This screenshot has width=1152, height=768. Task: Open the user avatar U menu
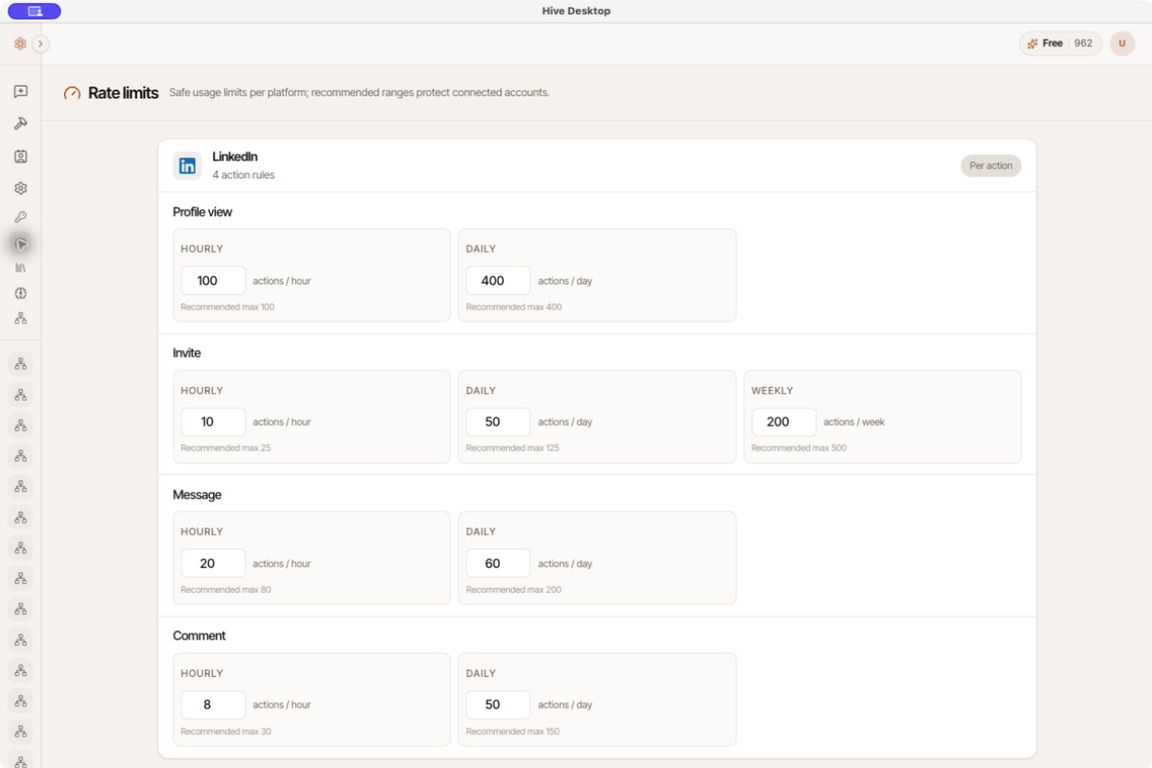1122,43
